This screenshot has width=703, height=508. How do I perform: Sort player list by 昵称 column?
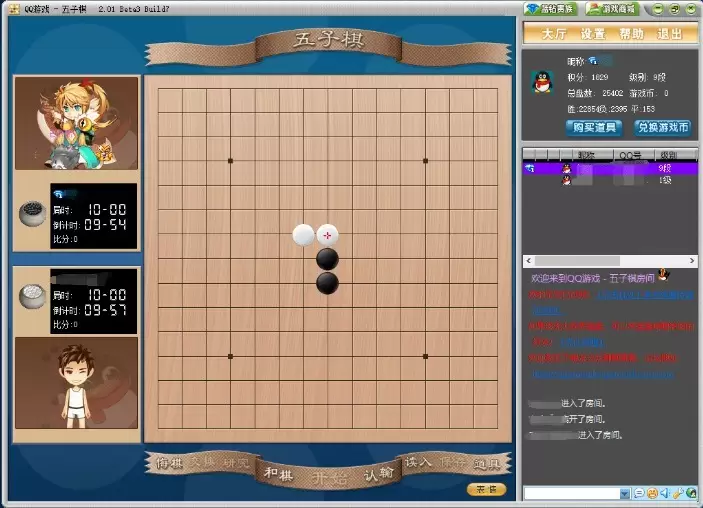click(x=586, y=155)
